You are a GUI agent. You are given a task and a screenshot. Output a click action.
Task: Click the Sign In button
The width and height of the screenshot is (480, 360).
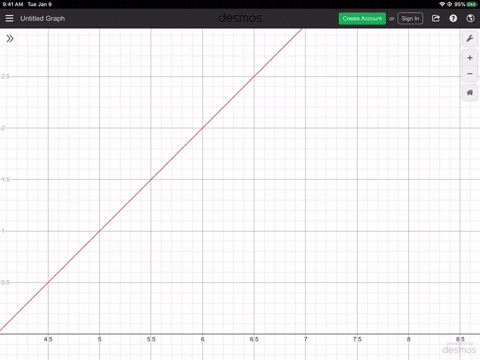(410, 18)
